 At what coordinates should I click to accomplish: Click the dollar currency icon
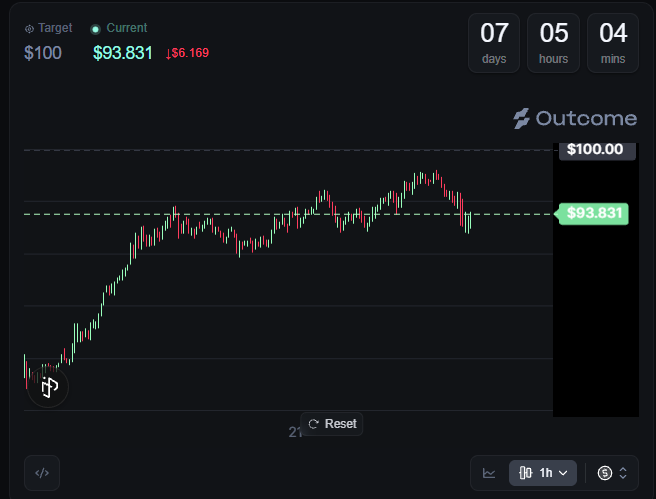point(605,473)
